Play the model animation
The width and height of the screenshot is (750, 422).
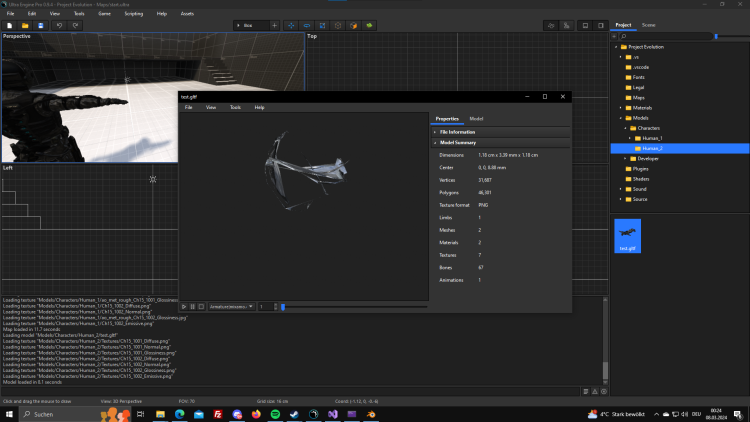pos(184,306)
